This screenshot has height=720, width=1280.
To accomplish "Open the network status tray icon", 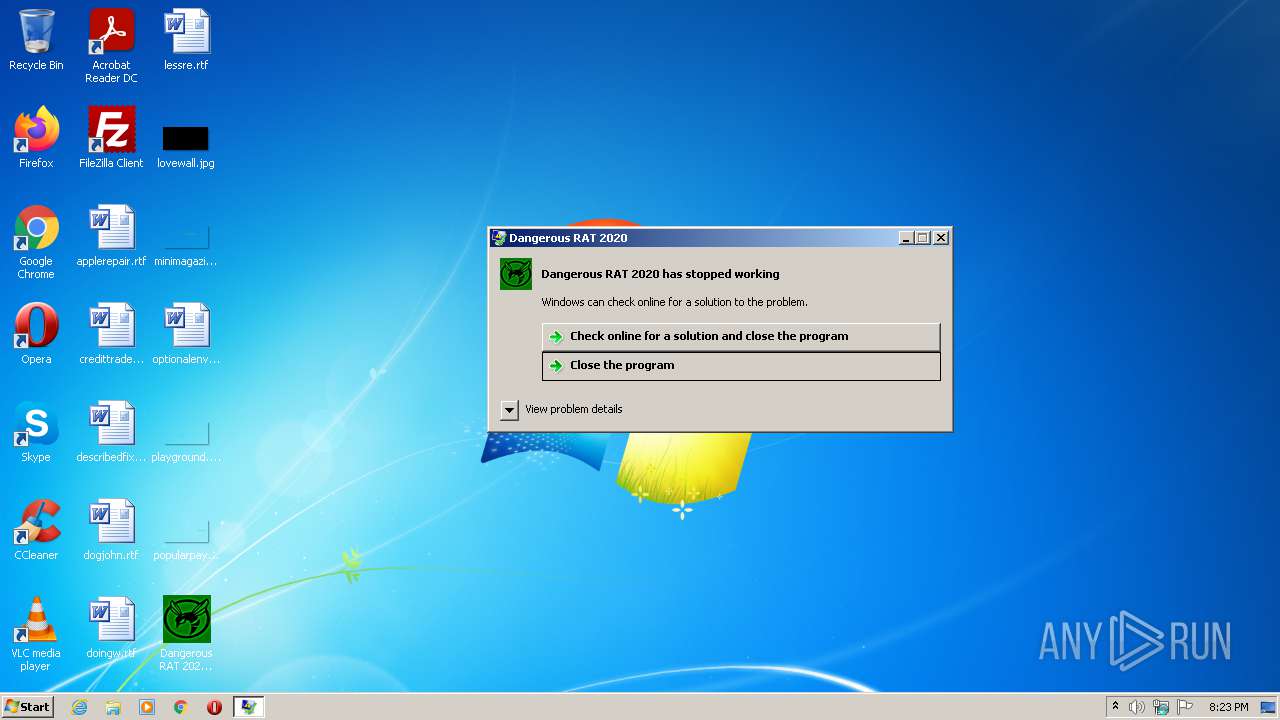I will click(1161, 707).
